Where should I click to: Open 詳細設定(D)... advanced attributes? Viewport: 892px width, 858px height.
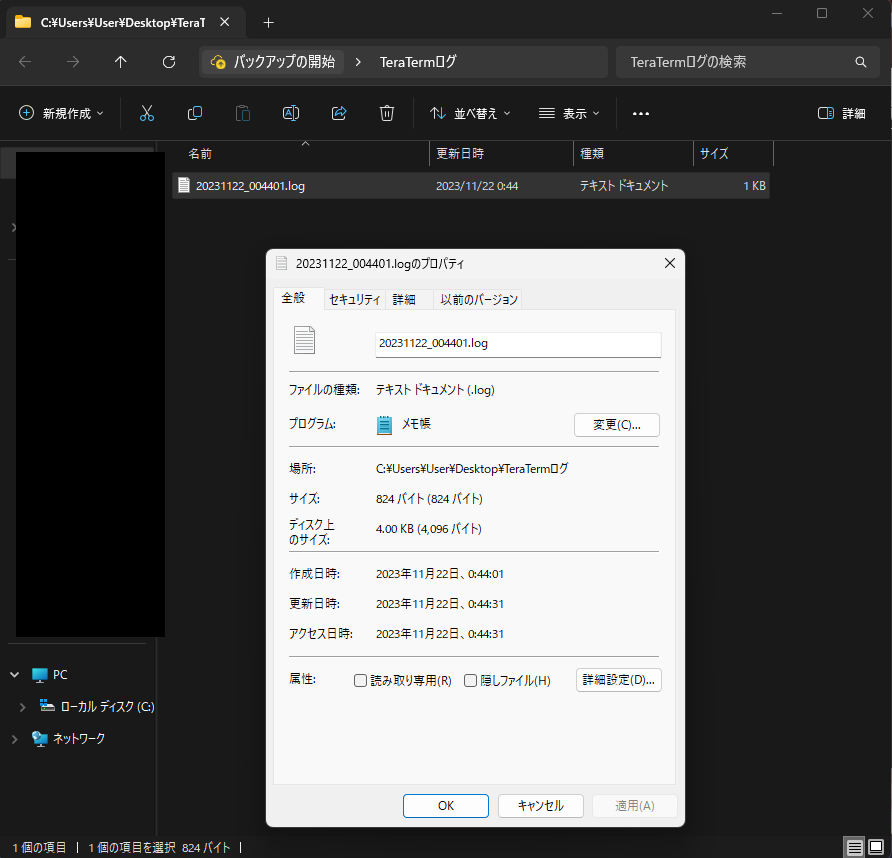(x=618, y=680)
